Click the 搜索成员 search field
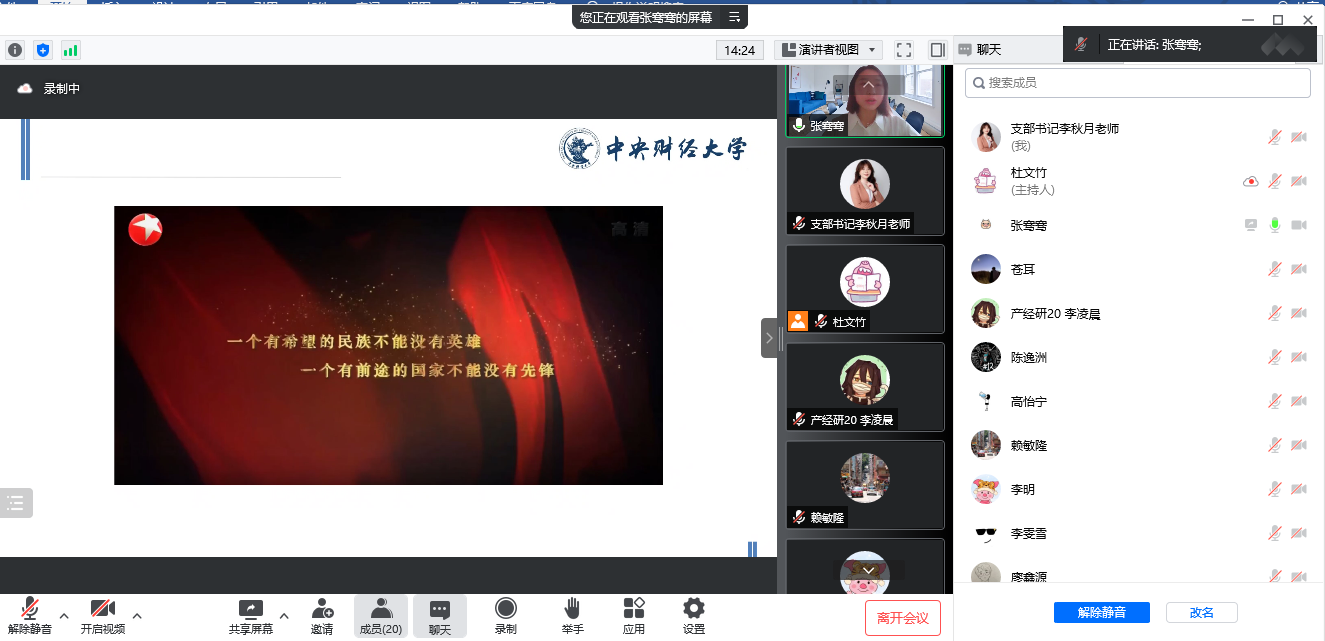 [1138, 83]
